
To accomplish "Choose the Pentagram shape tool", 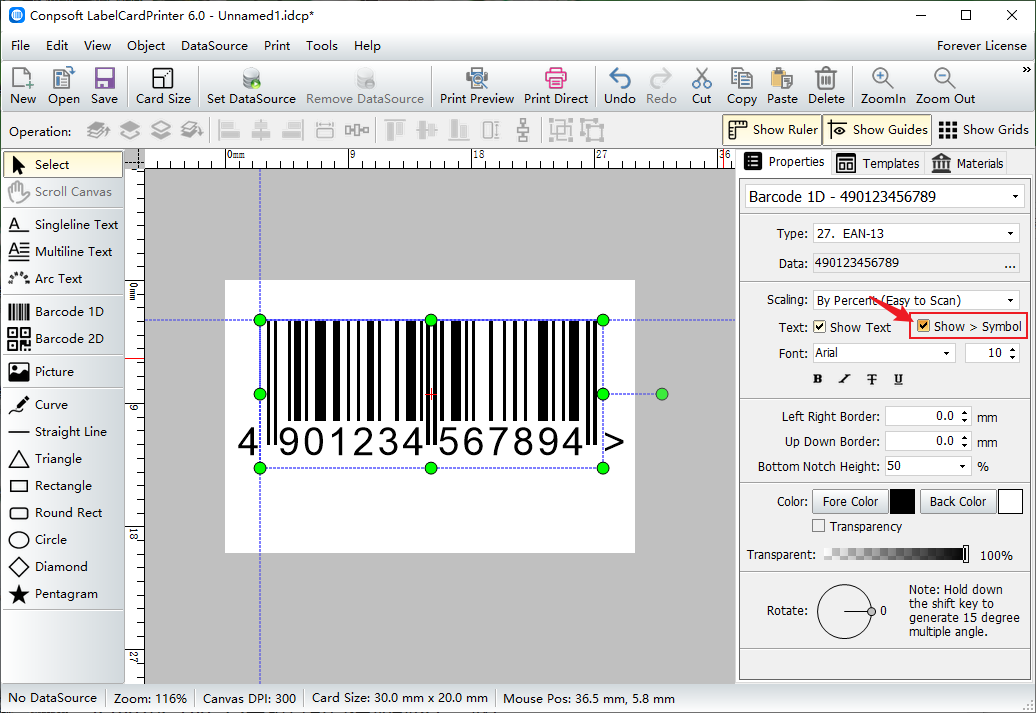I will click(x=63, y=594).
